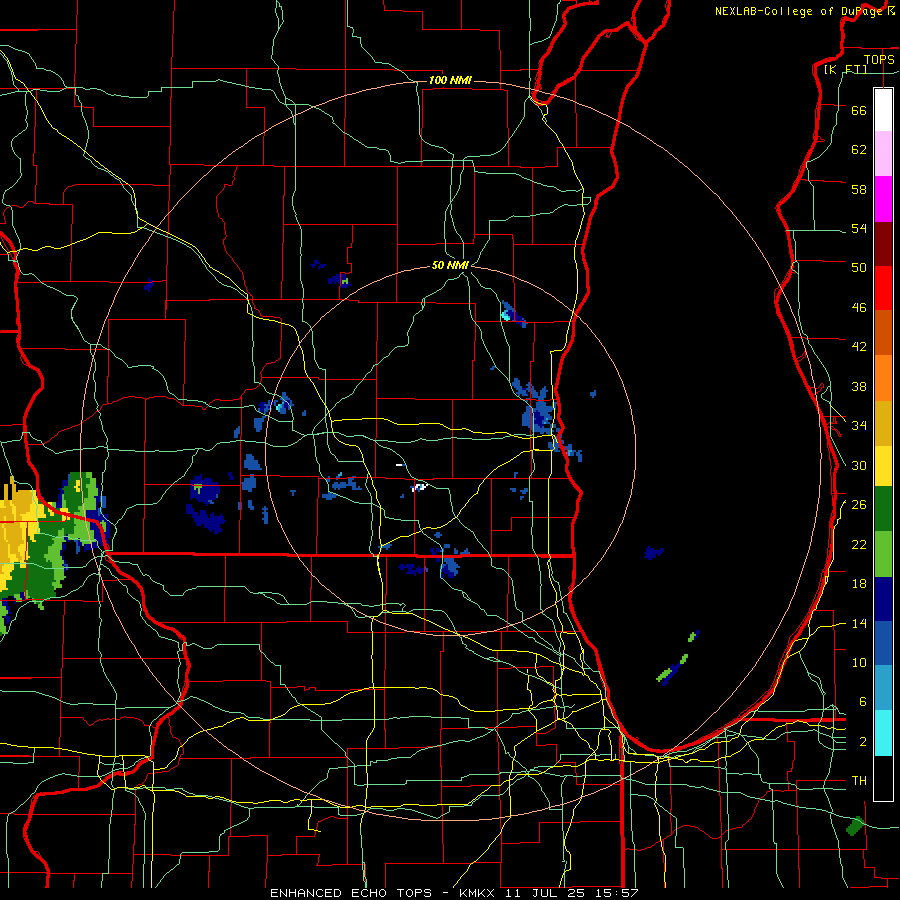Click the 38 scale value

(x=859, y=387)
